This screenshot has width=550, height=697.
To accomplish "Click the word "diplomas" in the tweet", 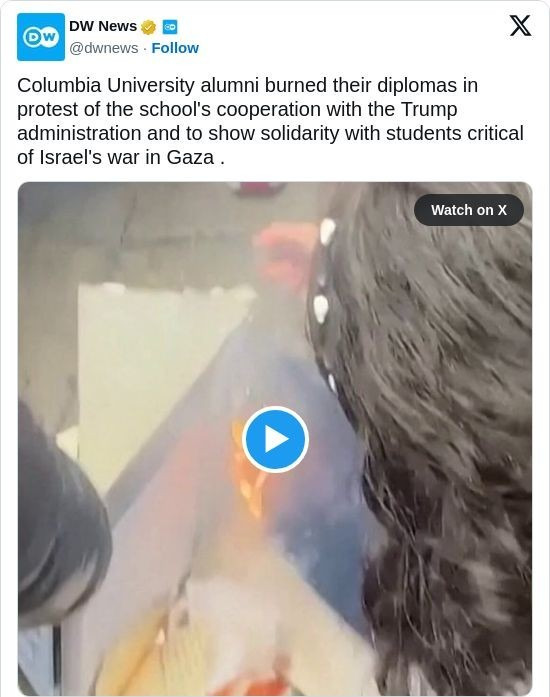I will (417, 85).
